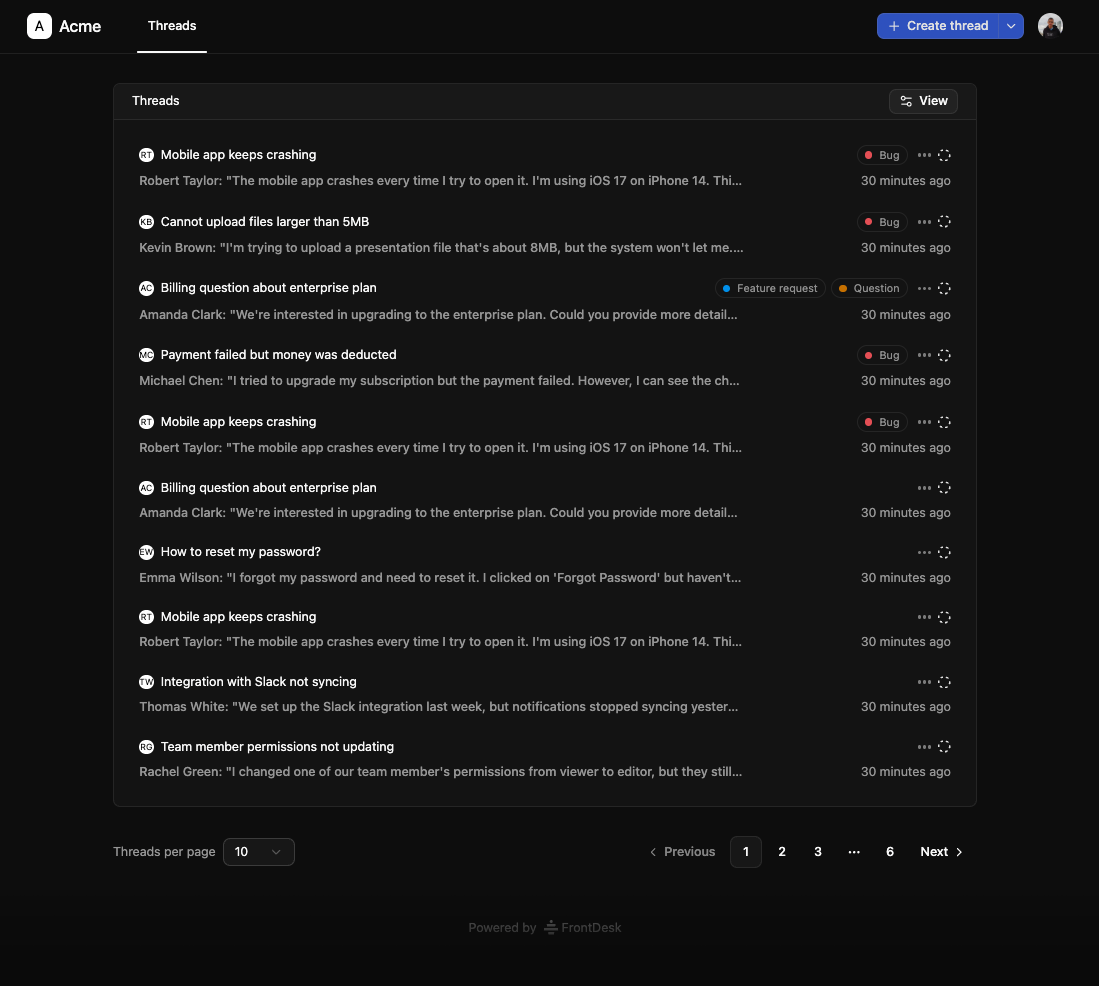Open more options for Team member permissions thread

click(x=924, y=747)
